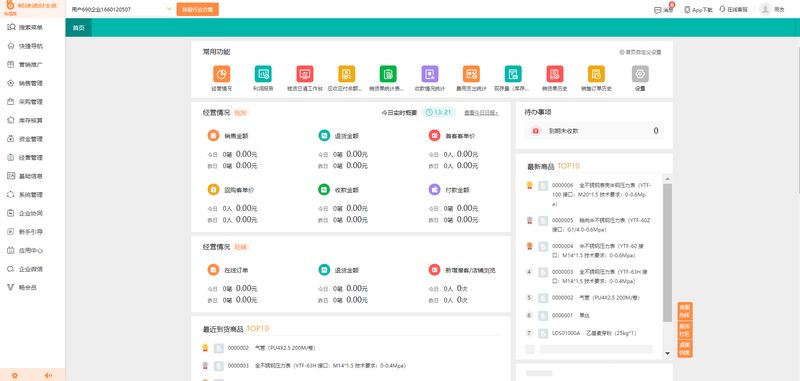
Task: Click the bottom orange floating 桌面快捷 button
Action: pyautogui.click(x=685, y=348)
